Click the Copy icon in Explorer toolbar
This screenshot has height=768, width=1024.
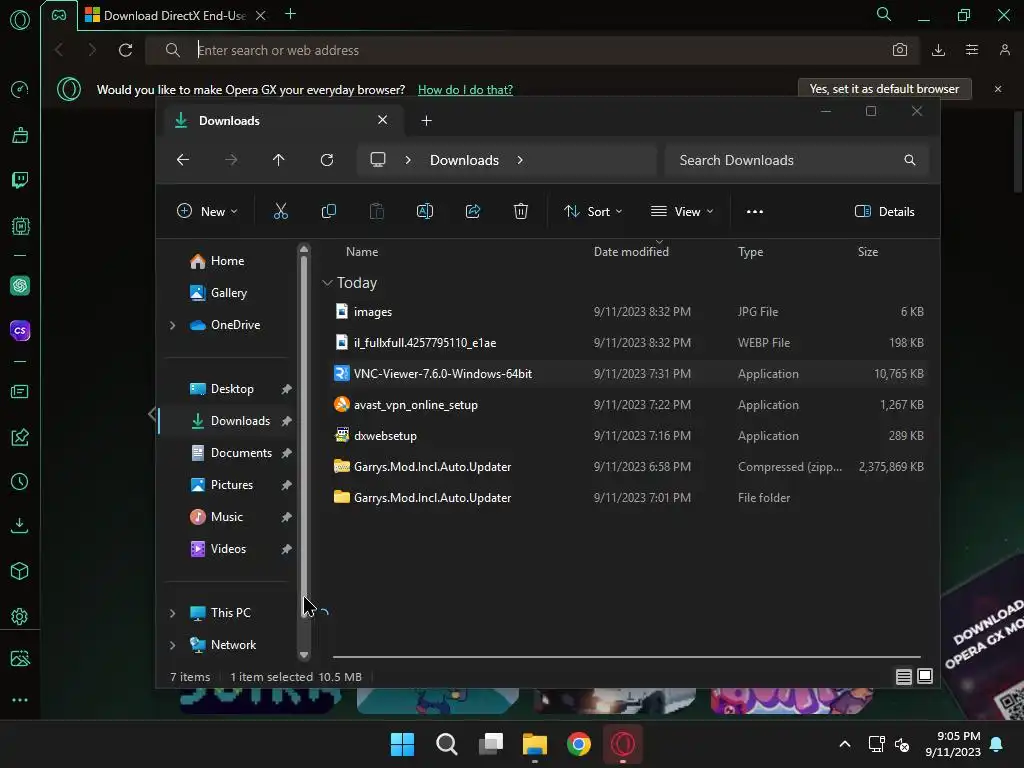click(329, 211)
